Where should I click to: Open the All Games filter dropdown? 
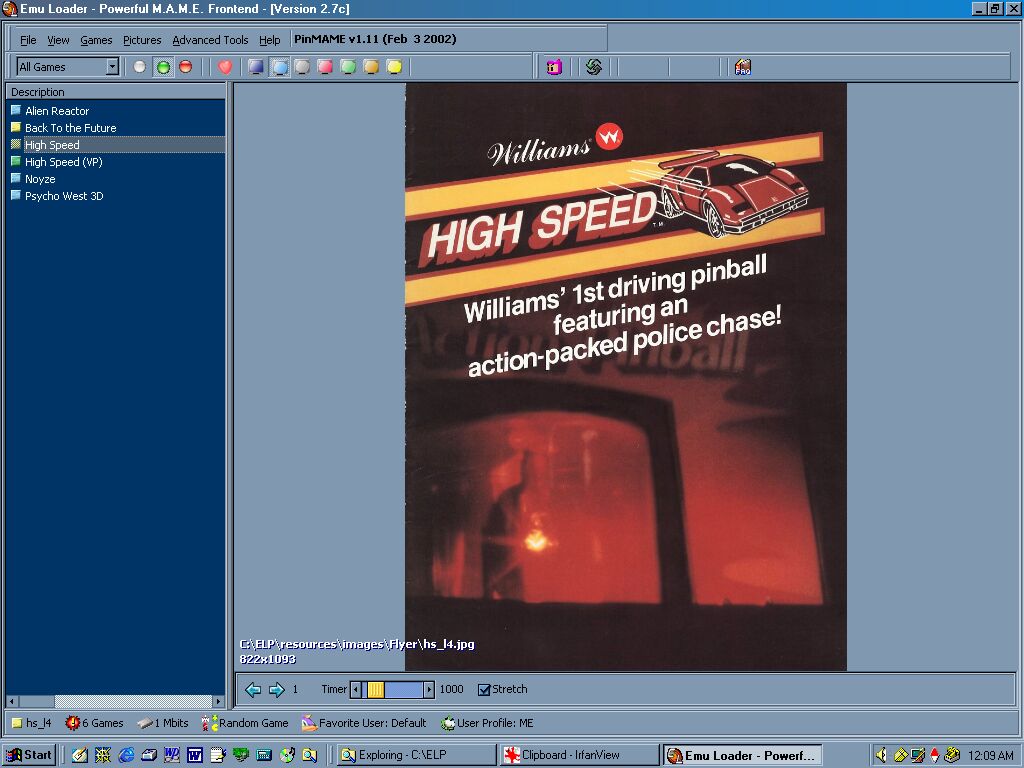tap(112, 67)
